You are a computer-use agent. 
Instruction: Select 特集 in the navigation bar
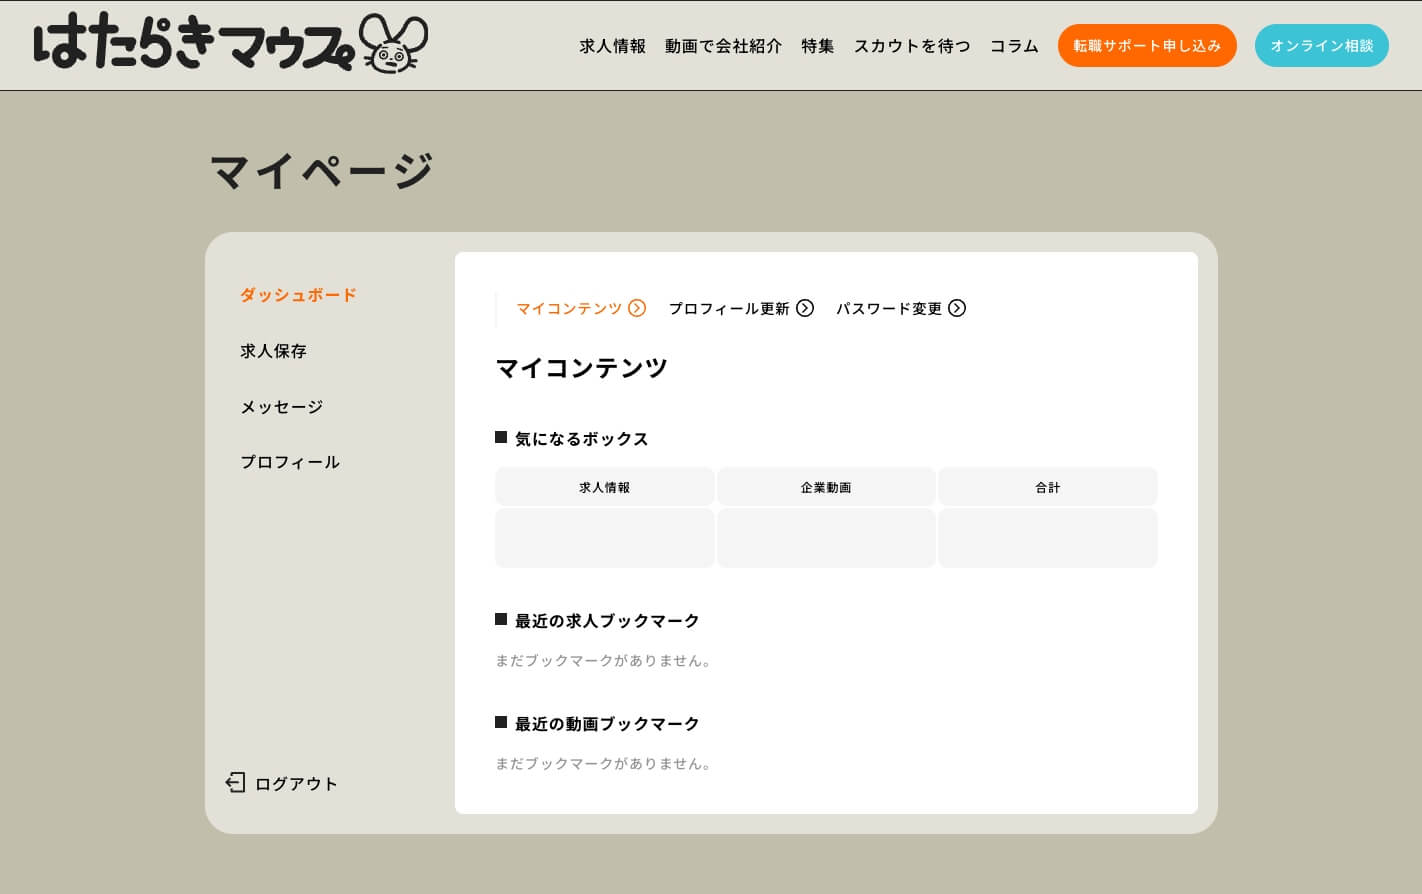(817, 46)
